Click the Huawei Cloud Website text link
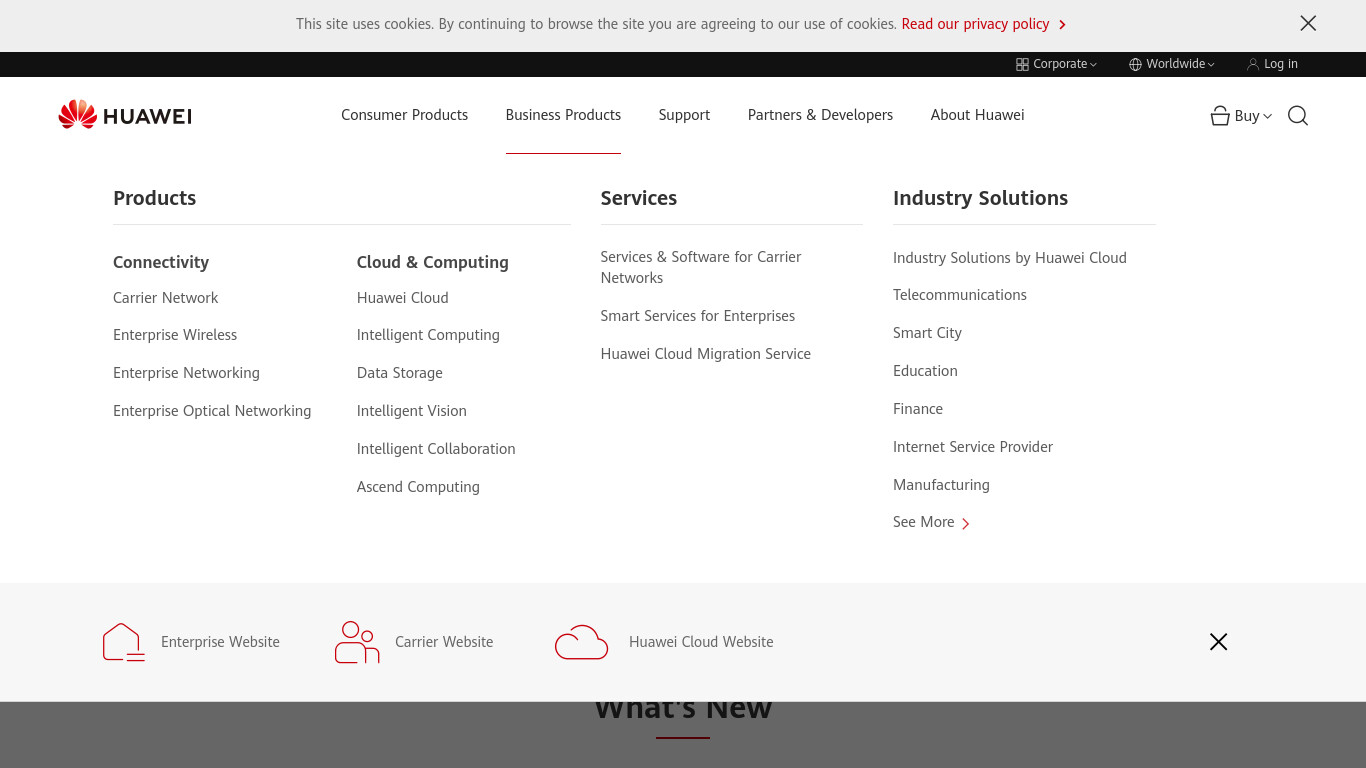 tap(701, 642)
